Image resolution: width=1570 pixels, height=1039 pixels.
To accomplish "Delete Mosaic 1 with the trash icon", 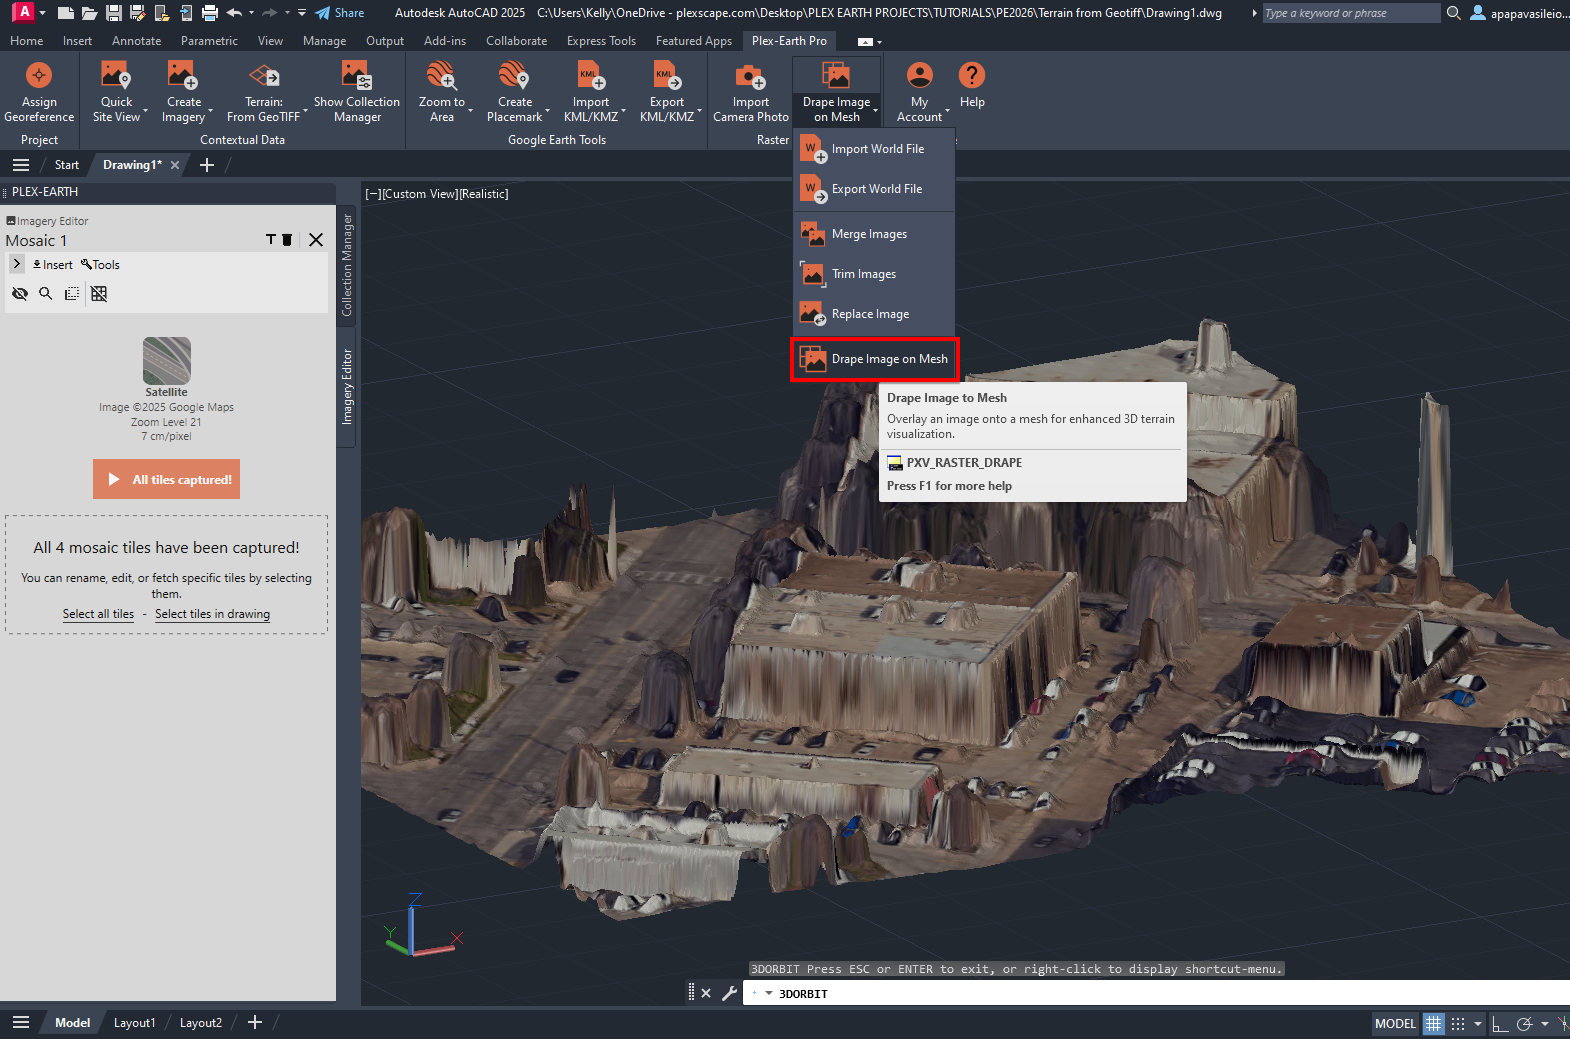I will point(287,239).
